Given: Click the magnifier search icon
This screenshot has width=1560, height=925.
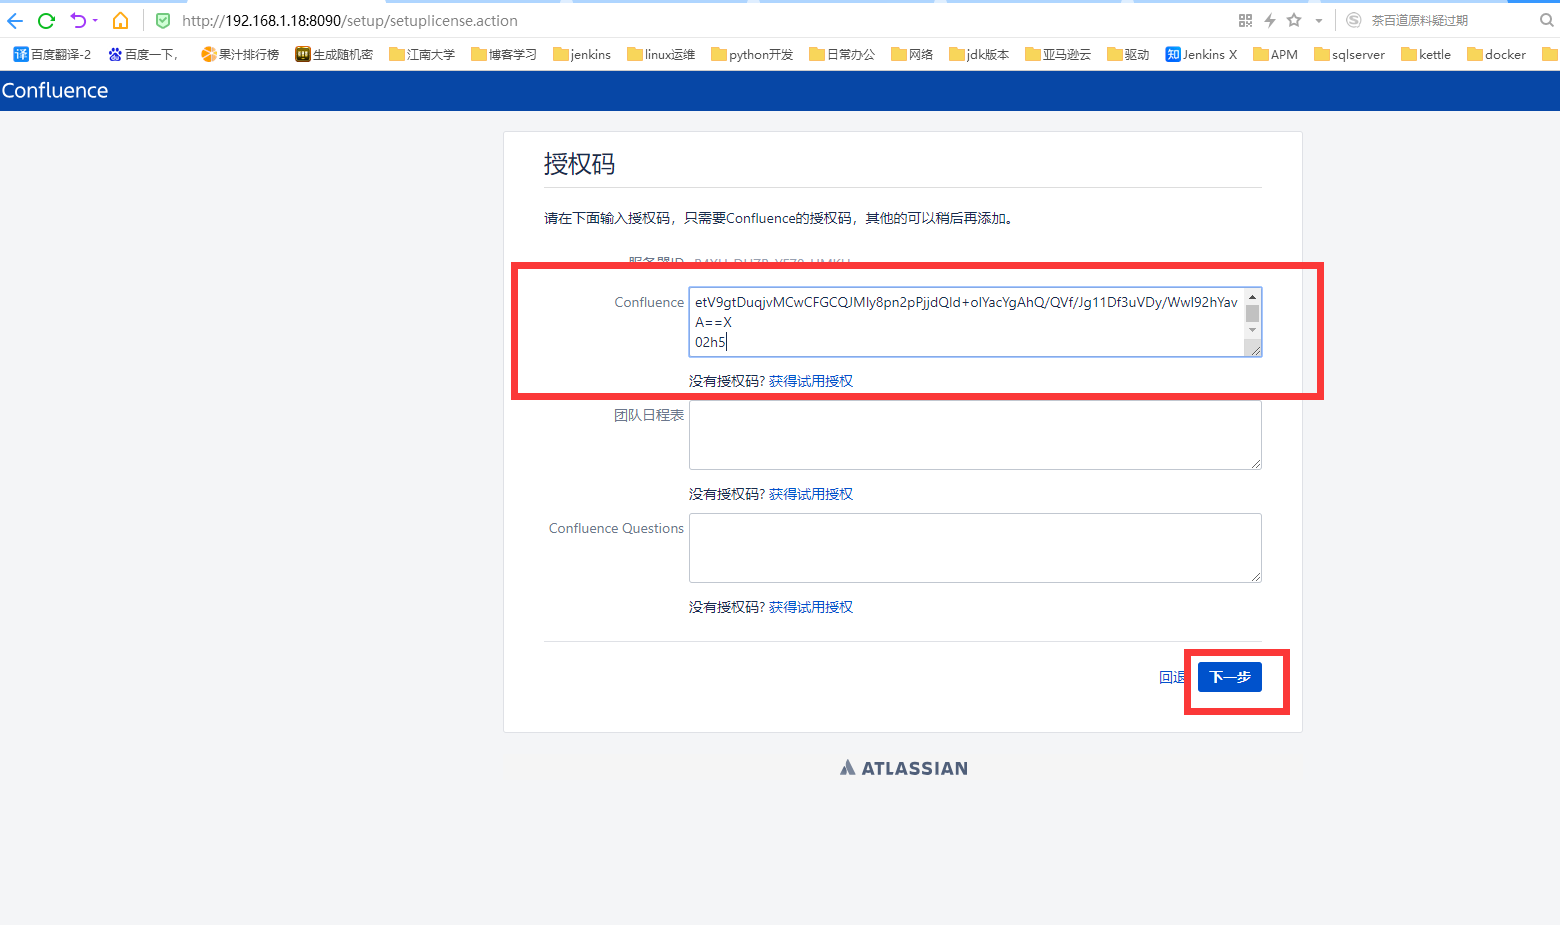Looking at the screenshot, I should (1547, 20).
